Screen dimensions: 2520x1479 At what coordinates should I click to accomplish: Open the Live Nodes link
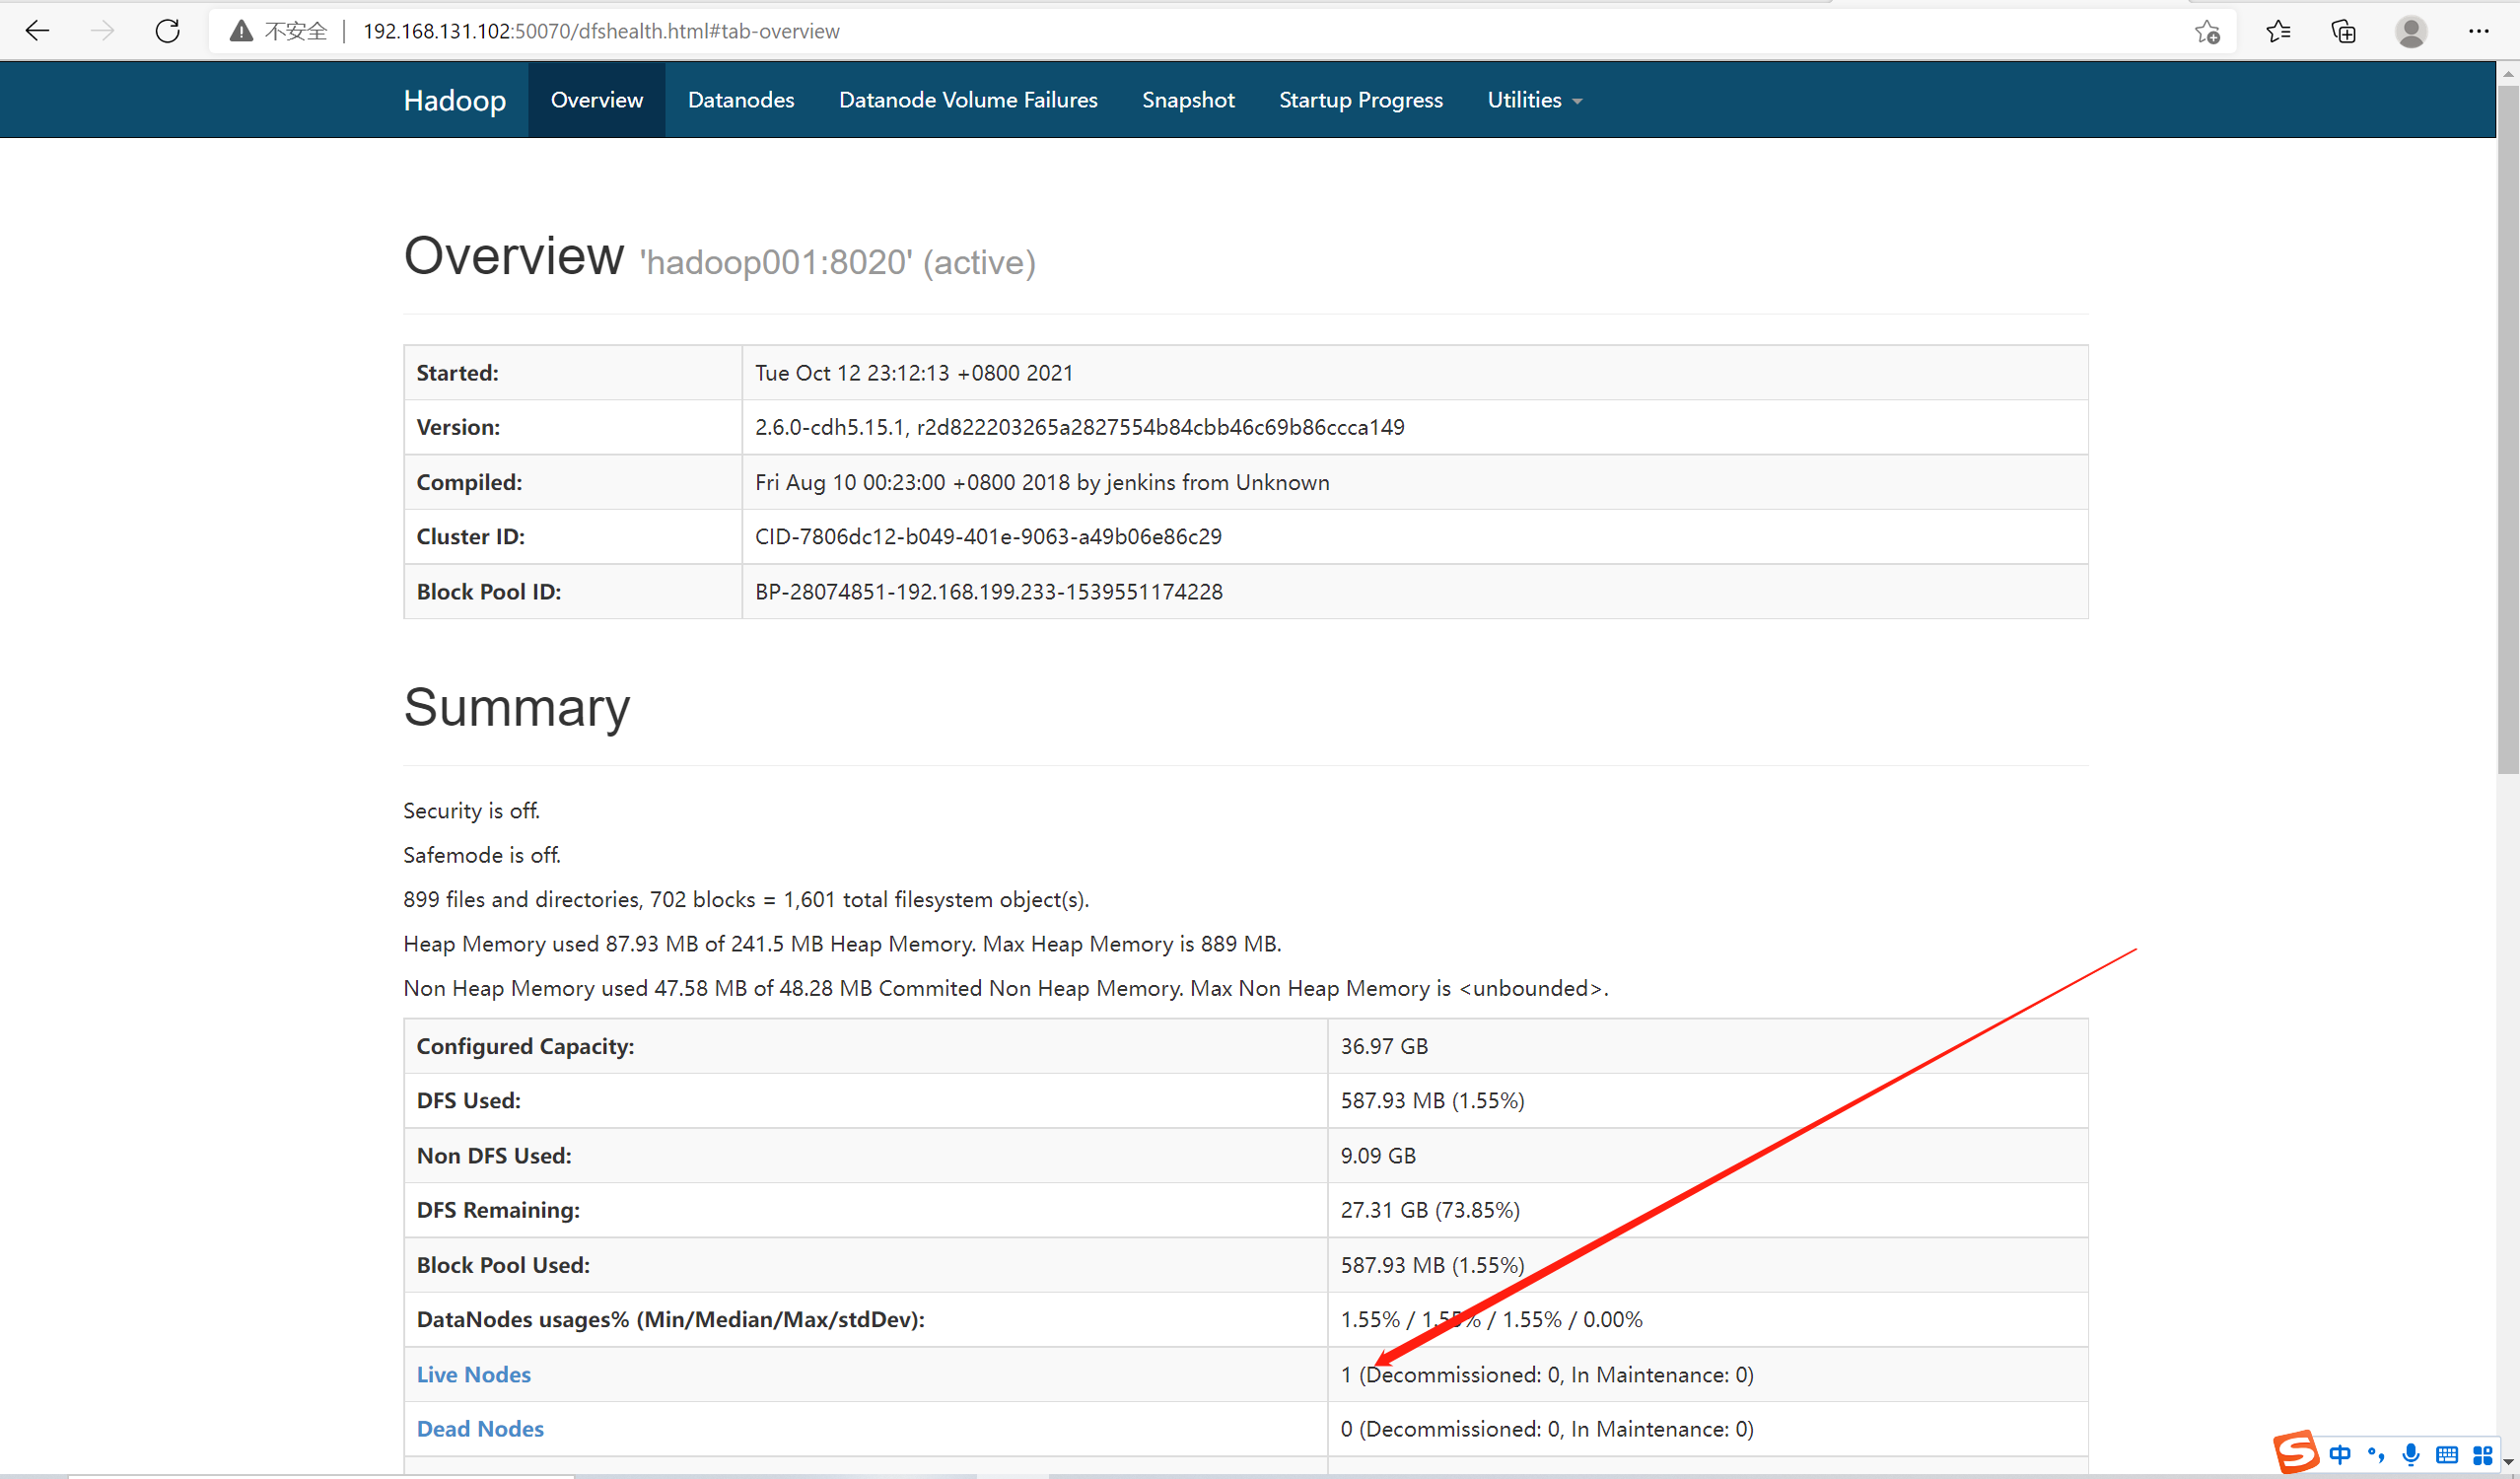tap(473, 1374)
